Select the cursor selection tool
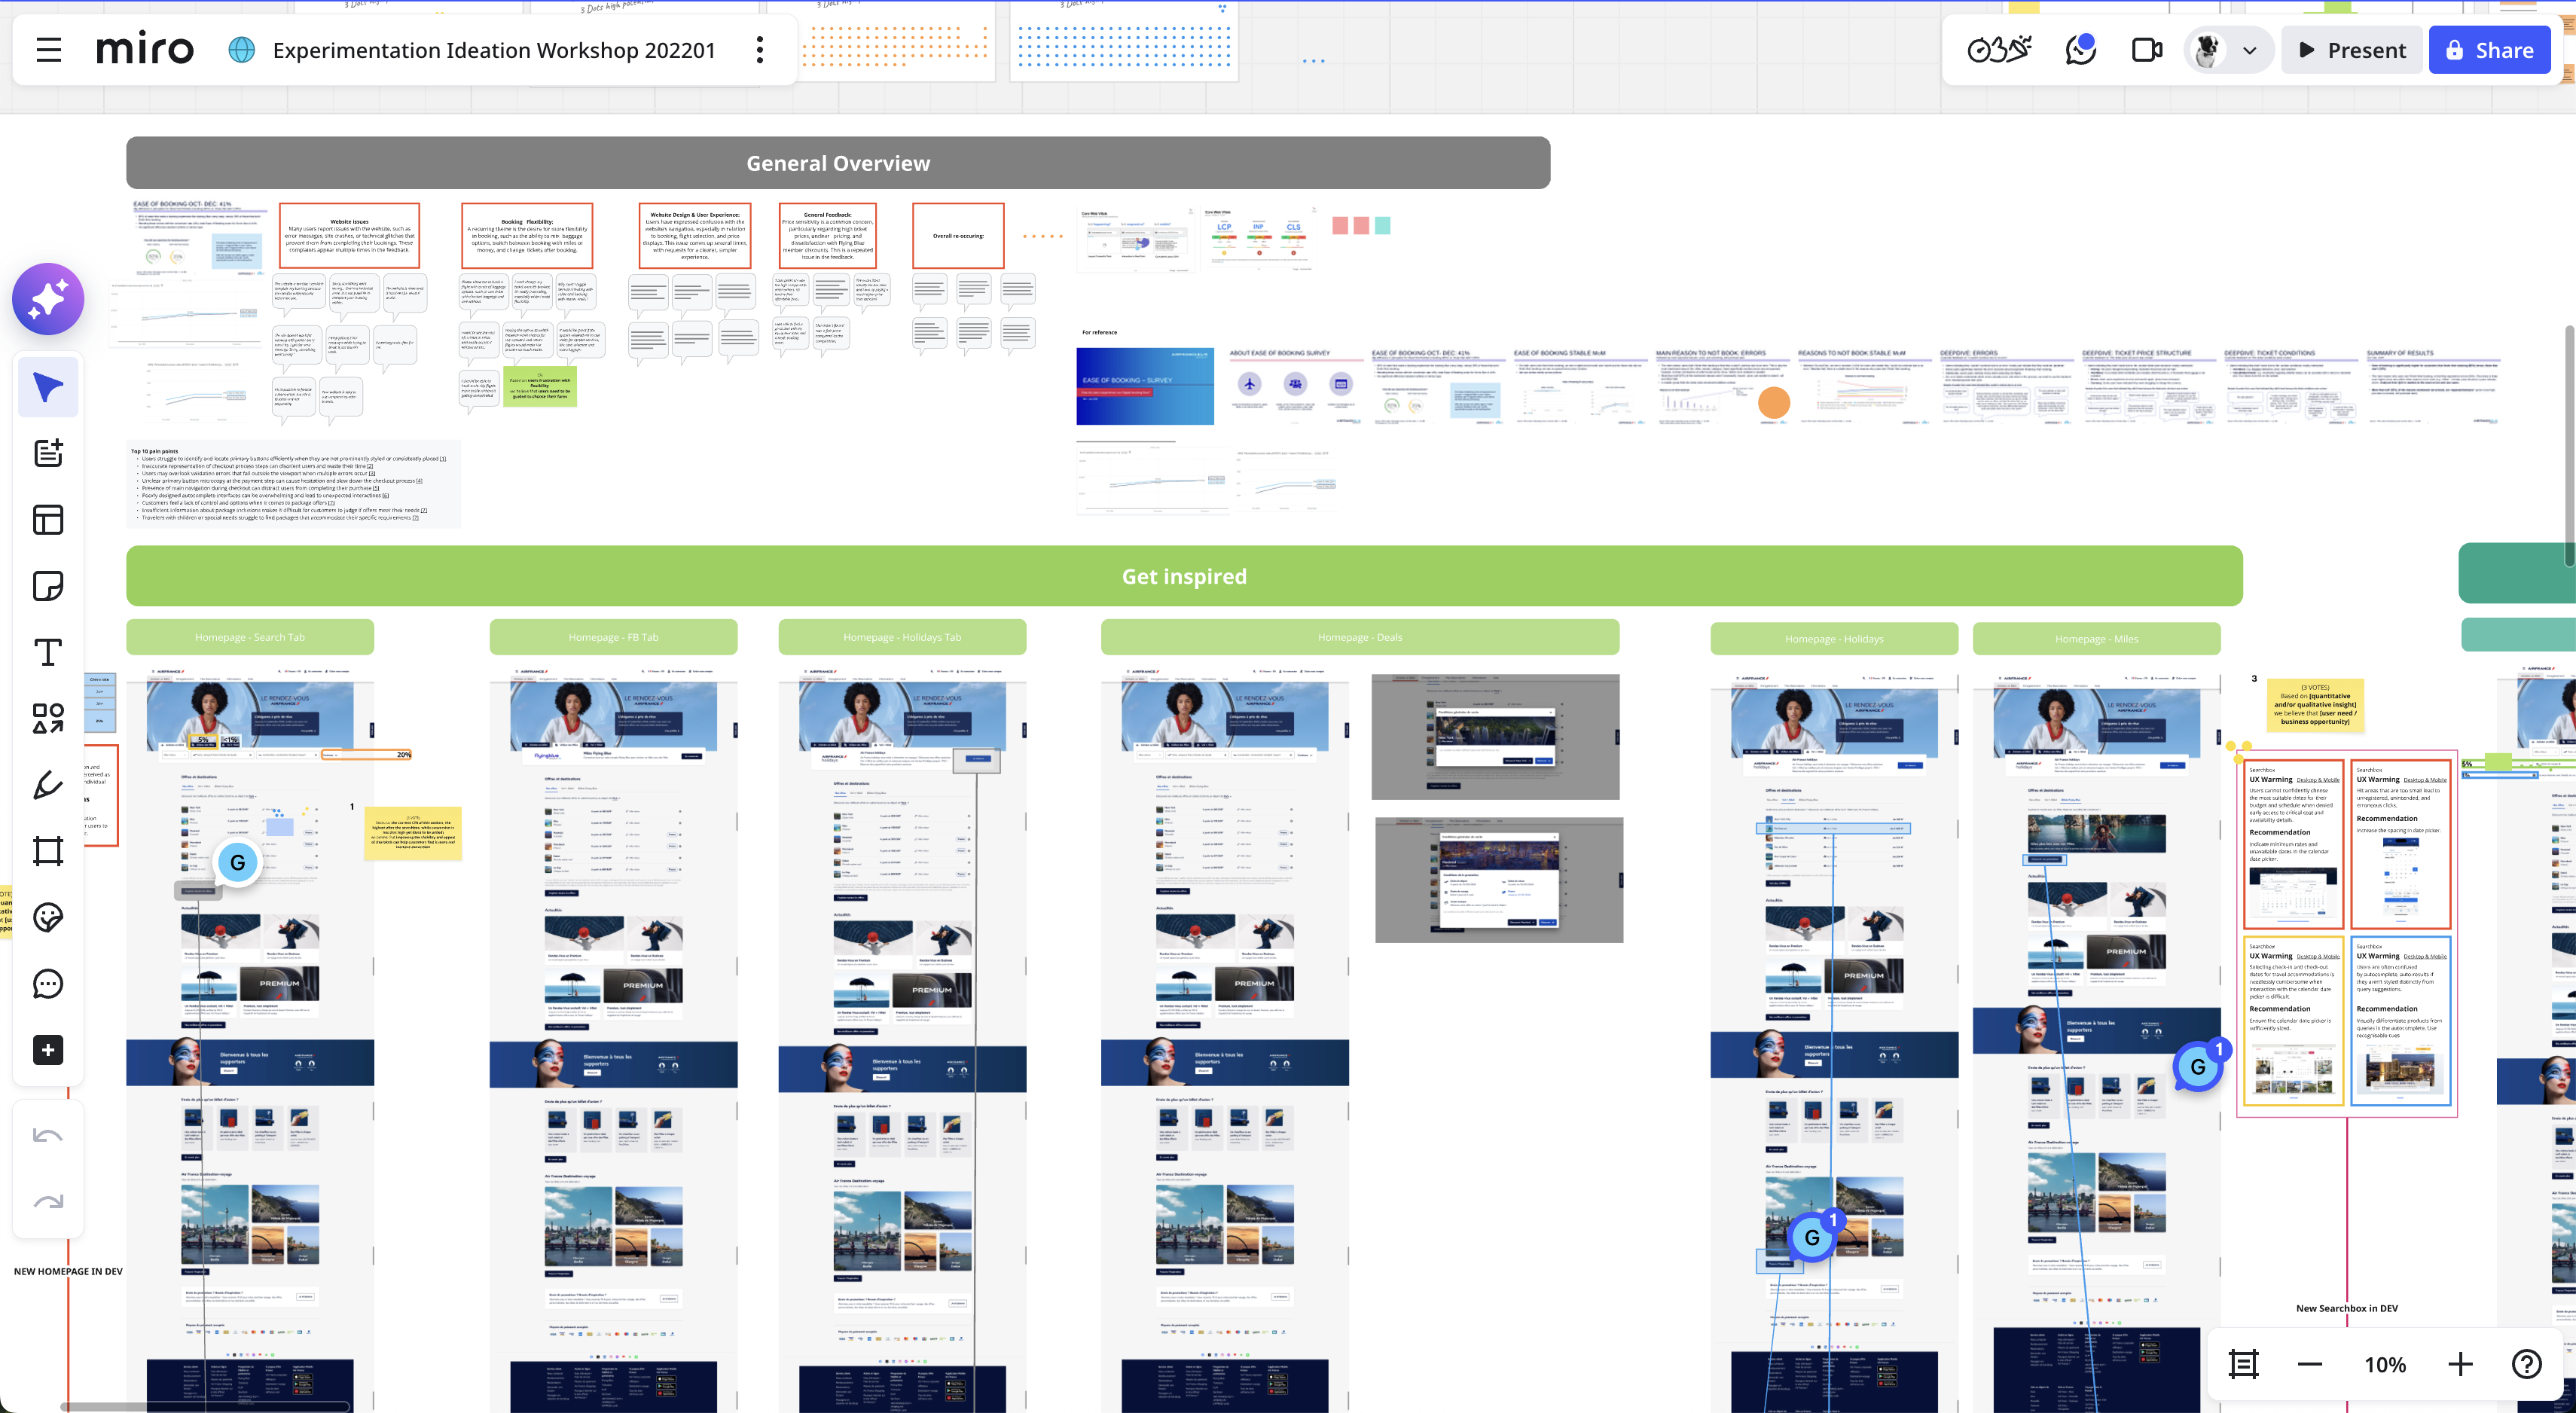Image resolution: width=2576 pixels, height=1413 pixels. tap(48, 387)
